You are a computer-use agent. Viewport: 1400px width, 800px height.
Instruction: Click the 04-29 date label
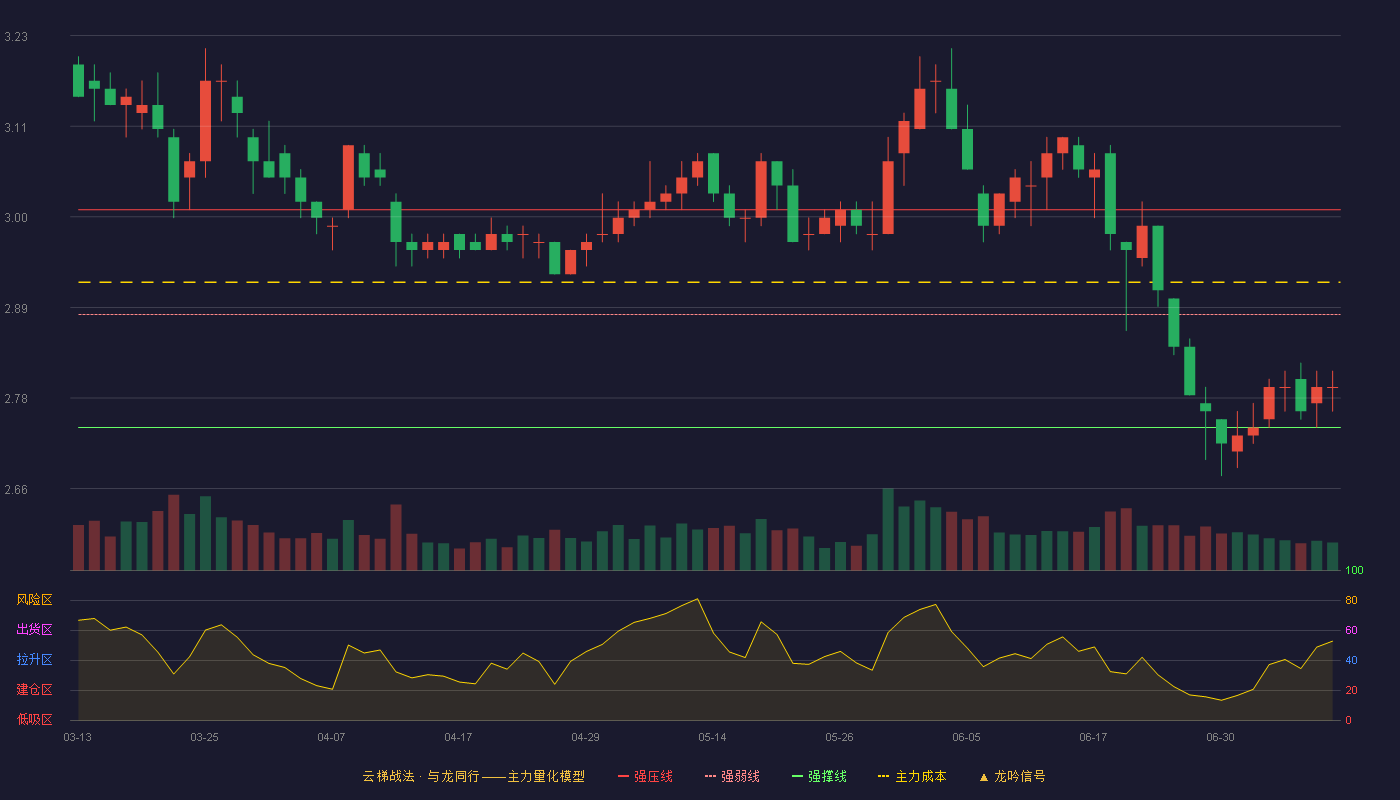click(585, 737)
